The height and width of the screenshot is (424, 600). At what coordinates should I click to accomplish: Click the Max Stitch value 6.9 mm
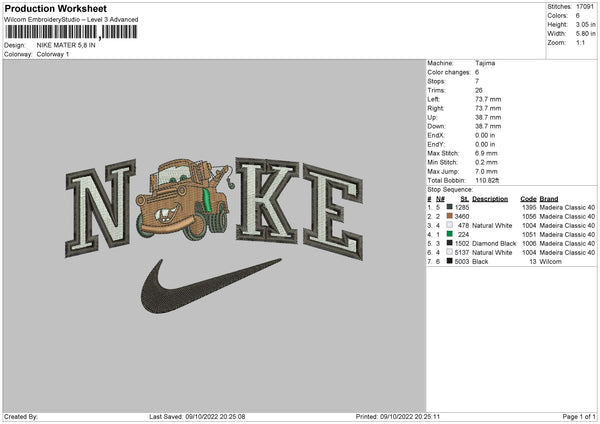486,153
